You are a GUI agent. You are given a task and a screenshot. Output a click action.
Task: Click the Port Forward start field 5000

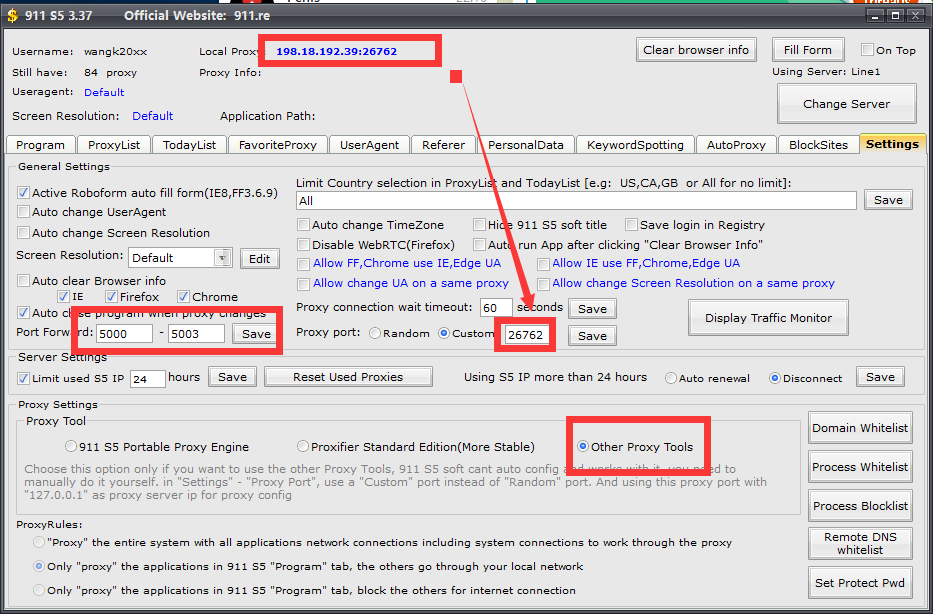pos(124,334)
